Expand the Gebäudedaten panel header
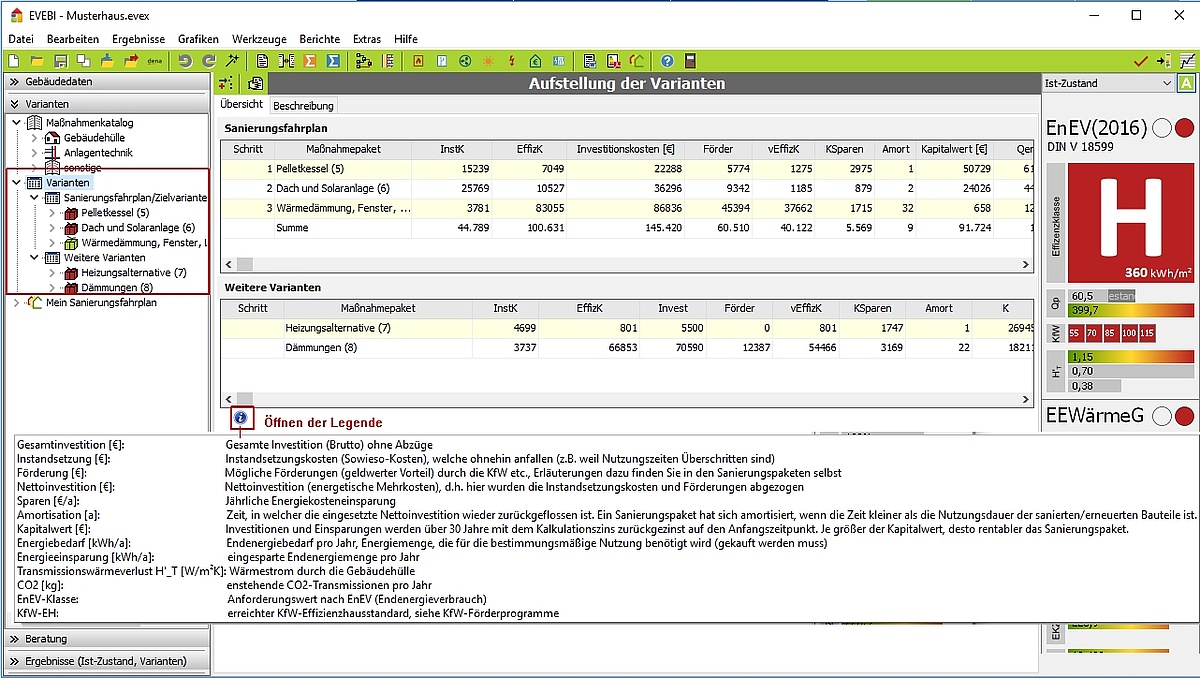 click(105, 82)
